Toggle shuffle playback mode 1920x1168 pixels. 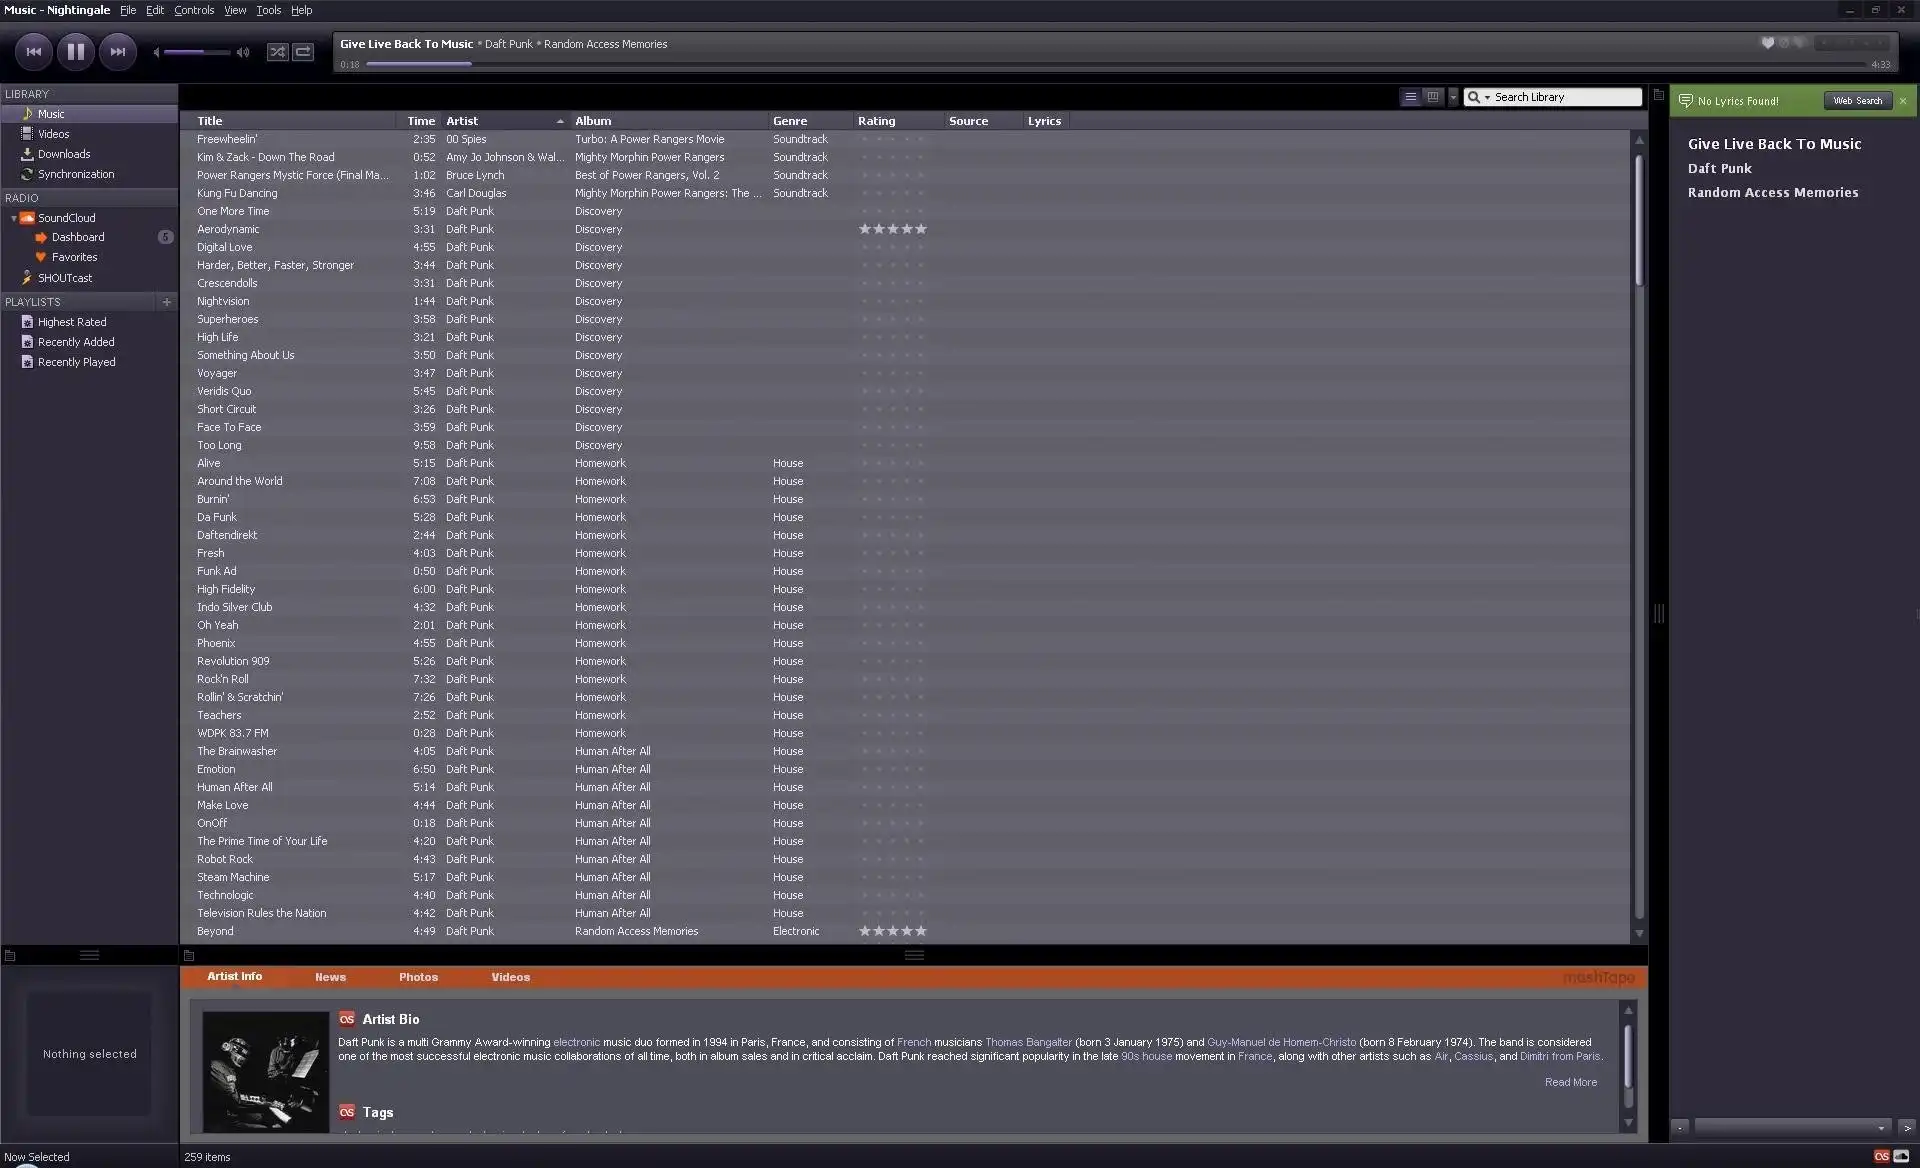tap(277, 52)
